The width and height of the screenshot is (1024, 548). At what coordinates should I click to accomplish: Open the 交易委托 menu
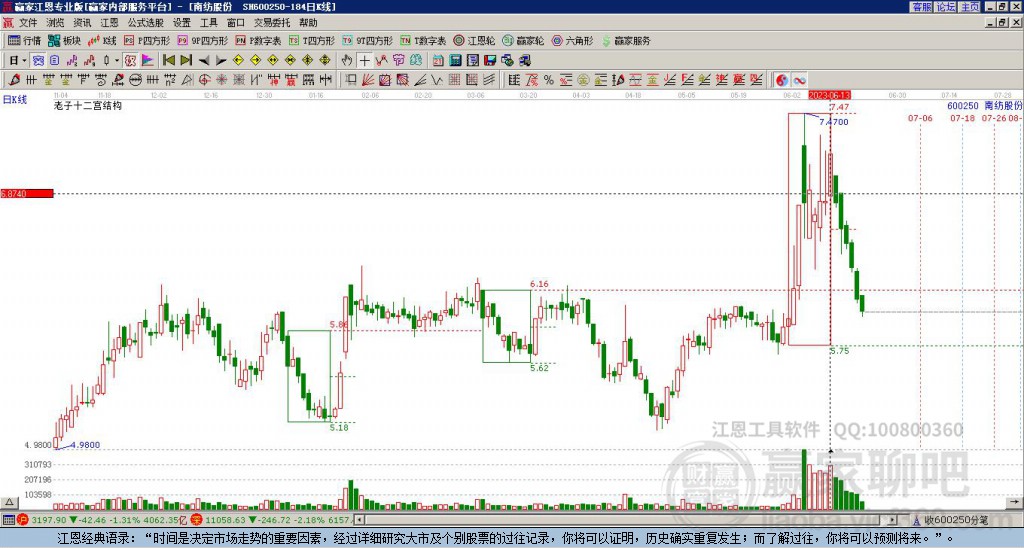tap(272, 23)
